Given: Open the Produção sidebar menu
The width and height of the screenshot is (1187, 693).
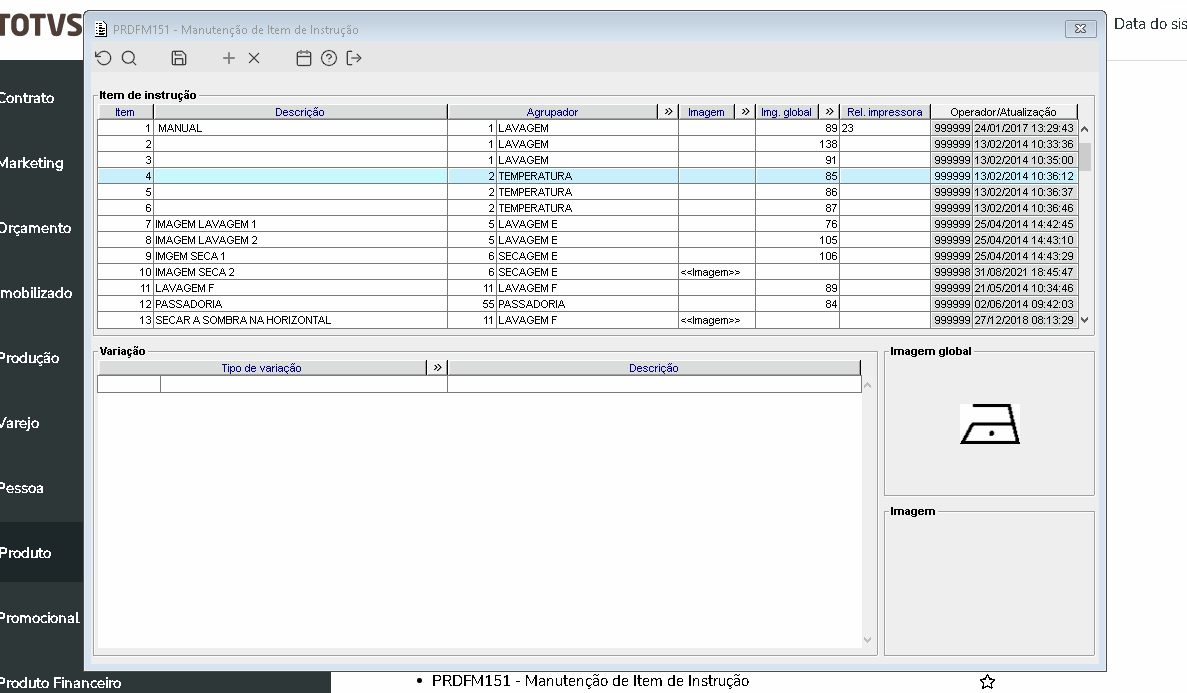Looking at the screenshot, I should pyautogui.click(x=30, y=358).
